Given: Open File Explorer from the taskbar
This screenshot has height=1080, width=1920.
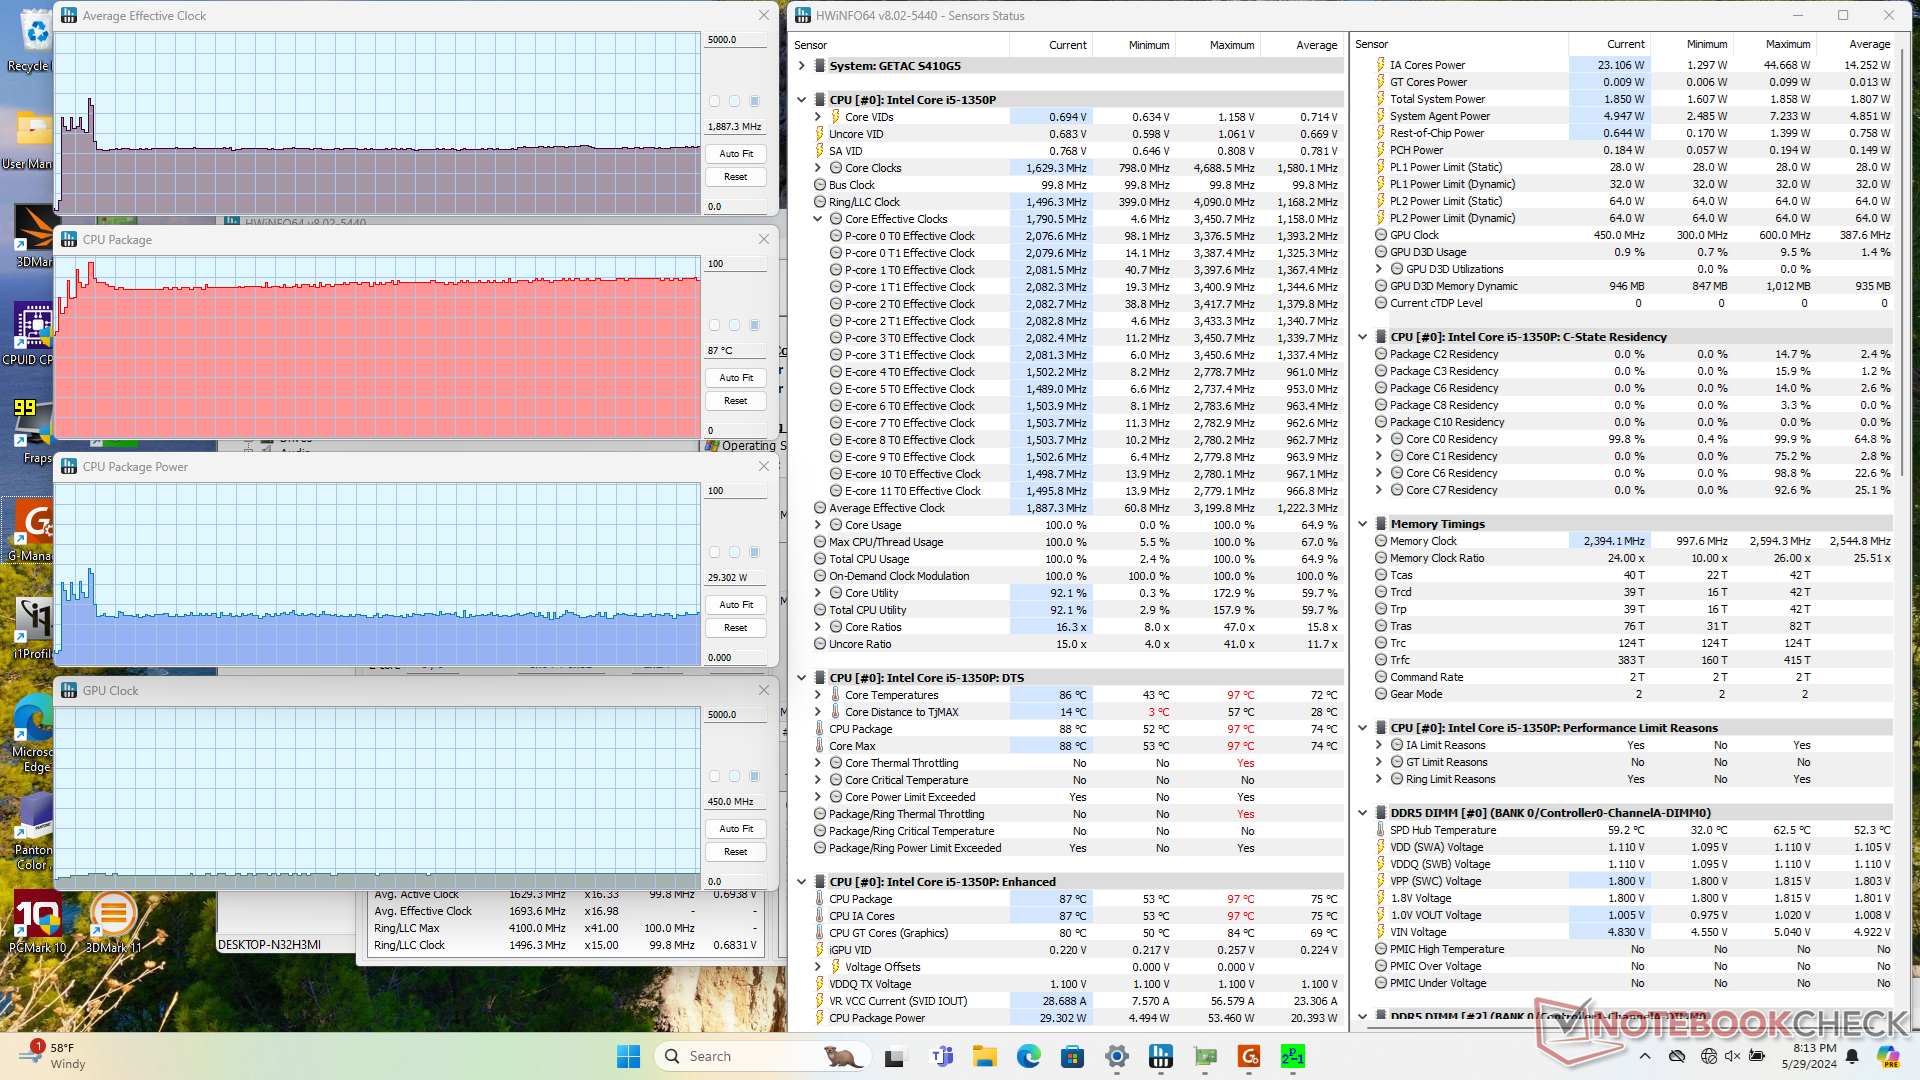Looking at the screenshot, I should click(984, 1056).
